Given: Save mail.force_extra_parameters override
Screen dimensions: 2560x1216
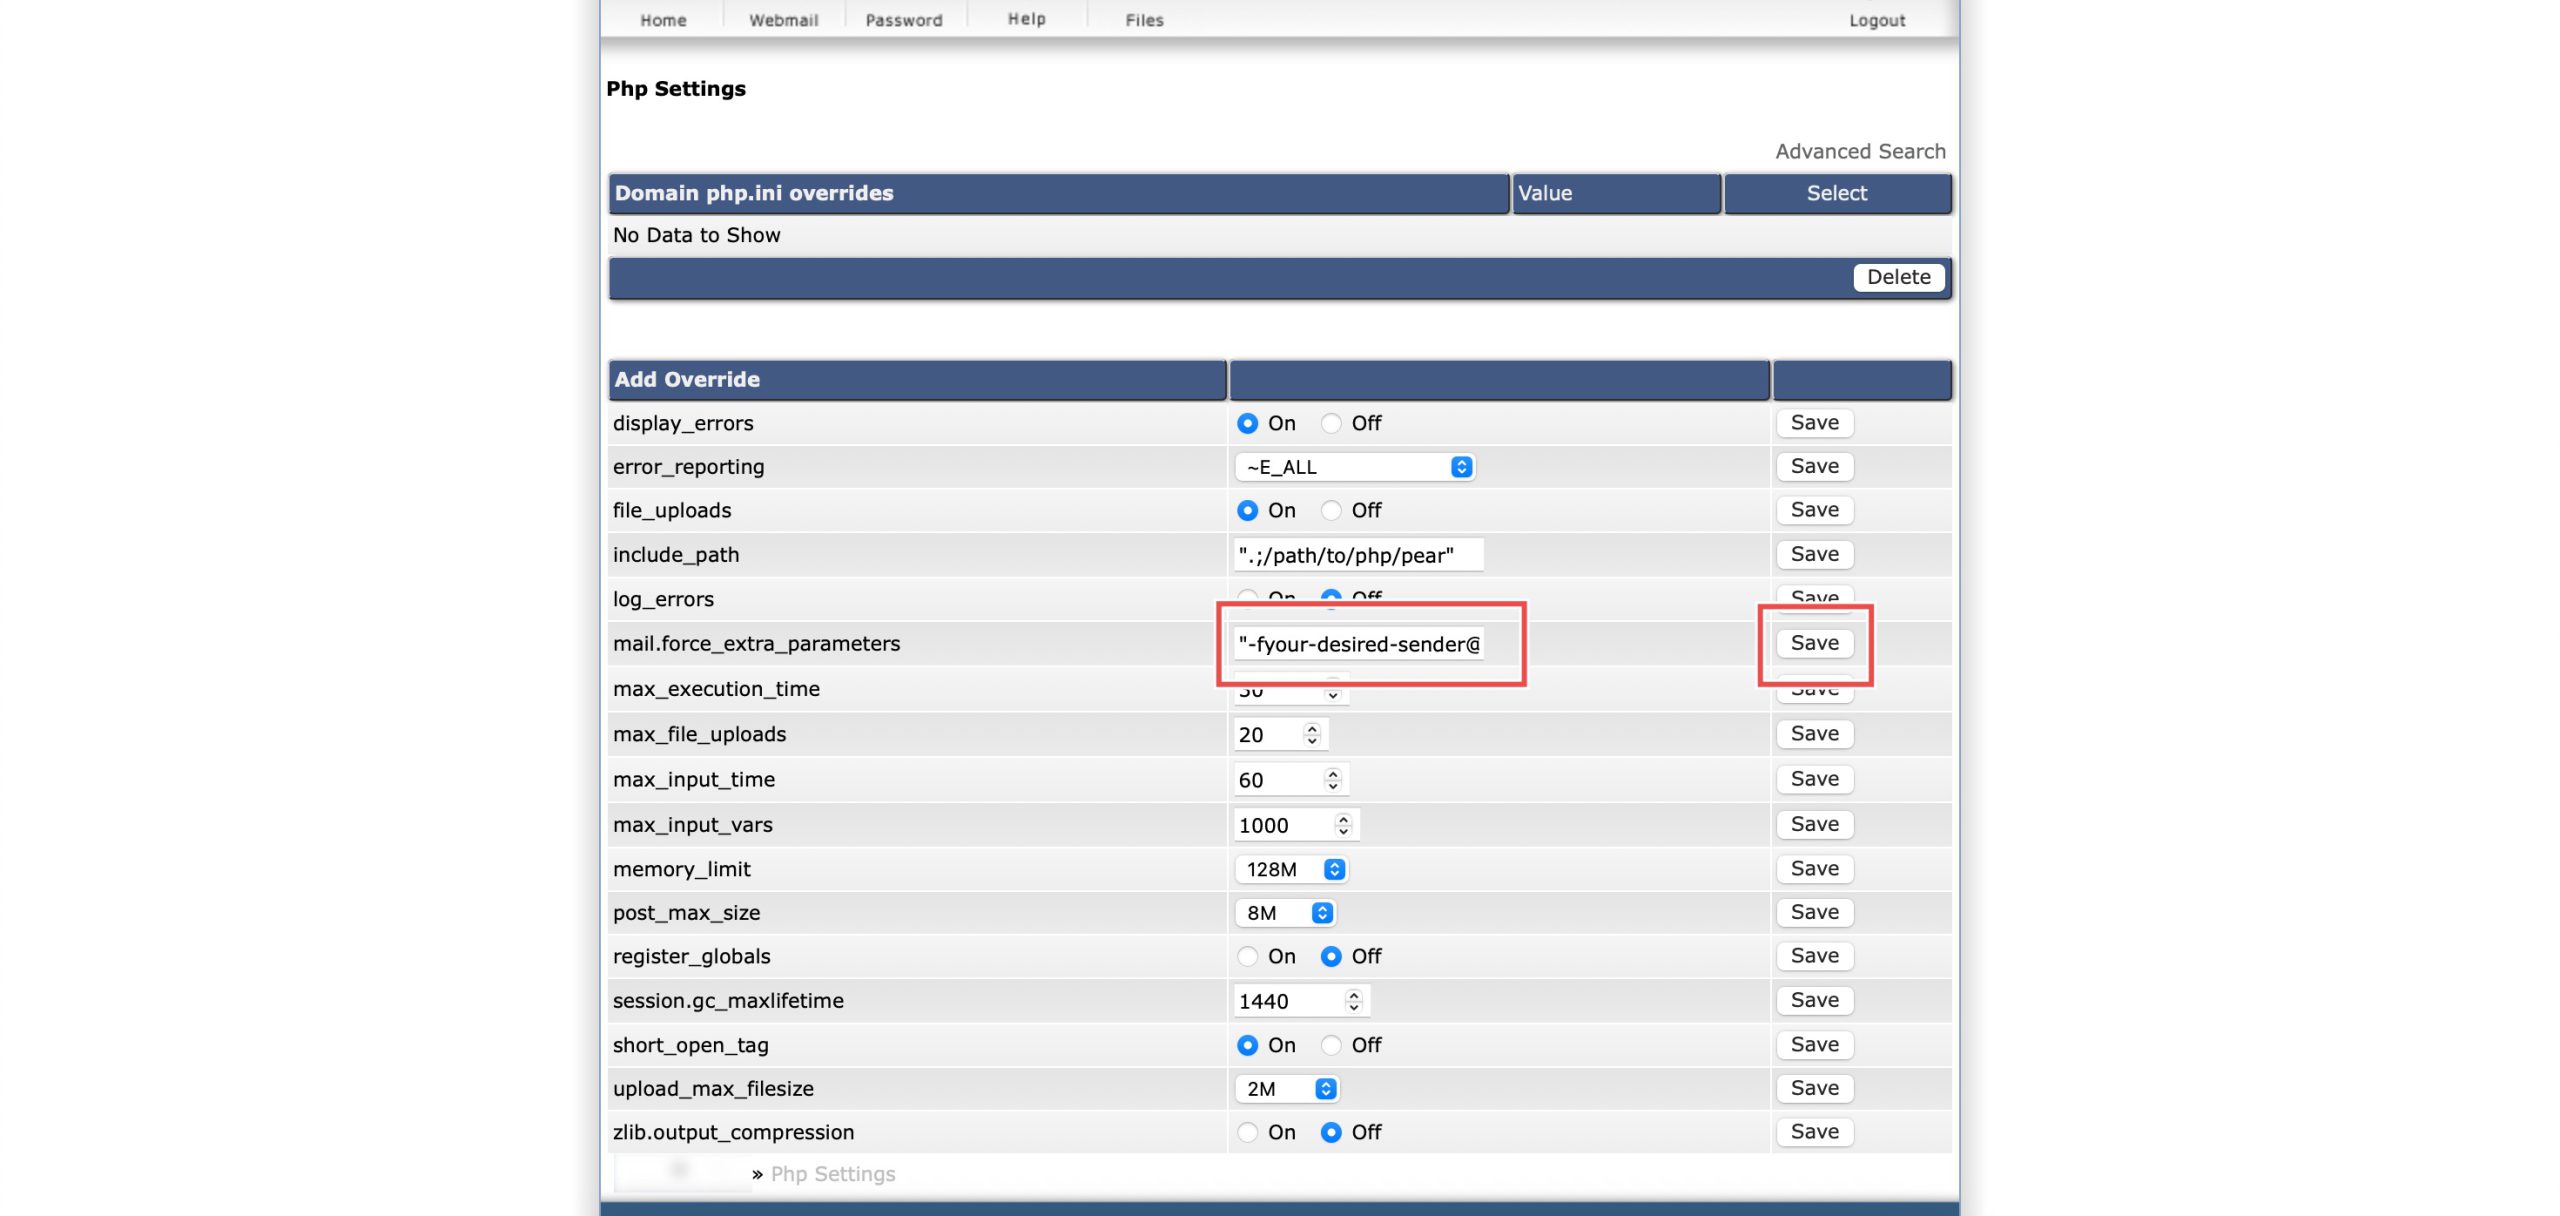Looking at the screenshot, I should (x=1814, y=643).
